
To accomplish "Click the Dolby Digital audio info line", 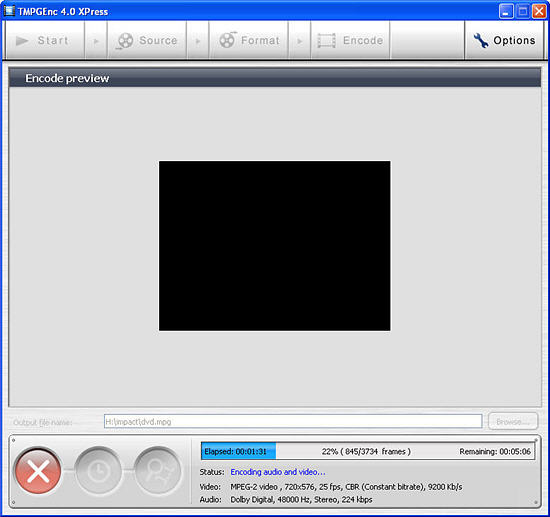I will pos(301,499).
